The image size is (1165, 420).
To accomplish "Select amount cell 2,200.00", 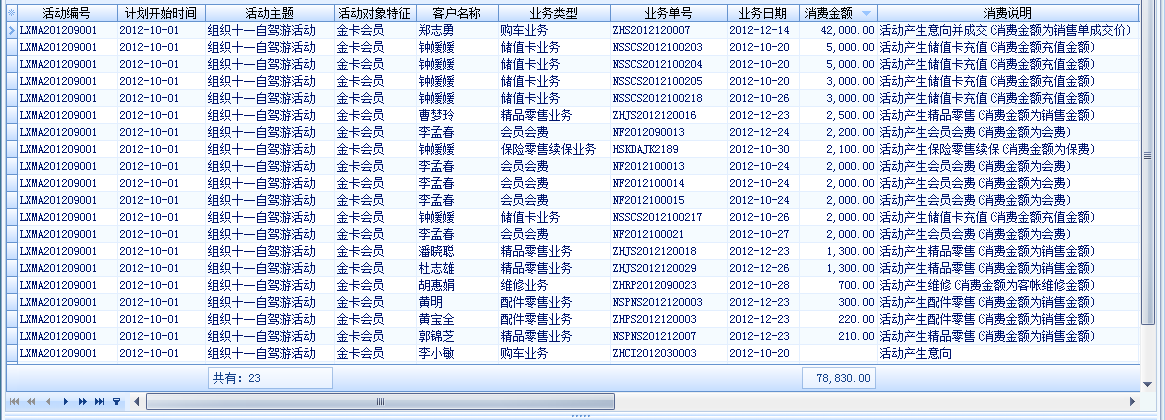I will [838, 132].
